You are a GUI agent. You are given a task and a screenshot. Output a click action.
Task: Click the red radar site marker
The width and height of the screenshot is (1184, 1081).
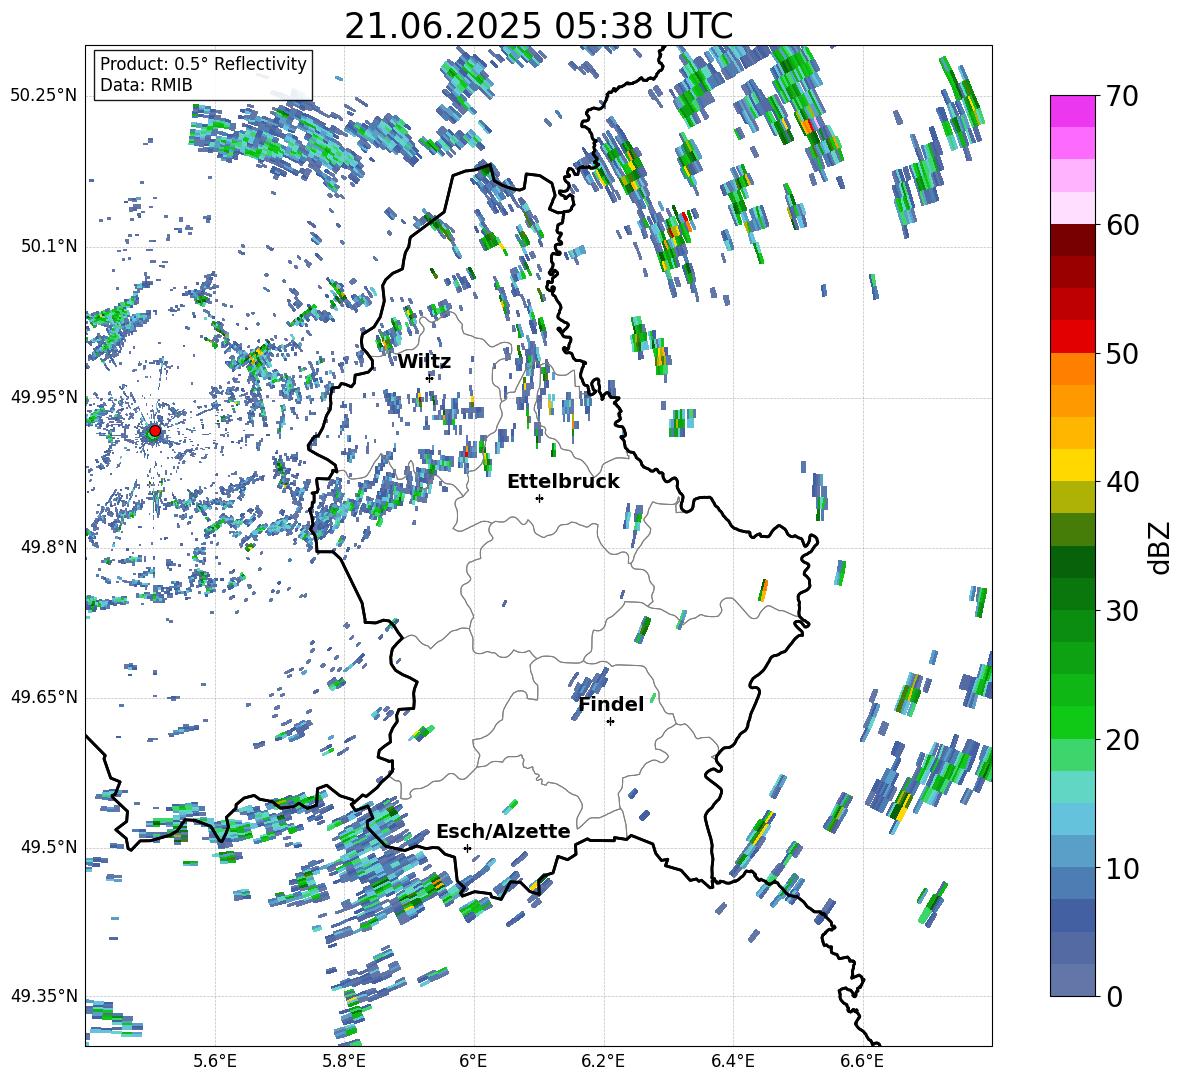coord(155,431)
